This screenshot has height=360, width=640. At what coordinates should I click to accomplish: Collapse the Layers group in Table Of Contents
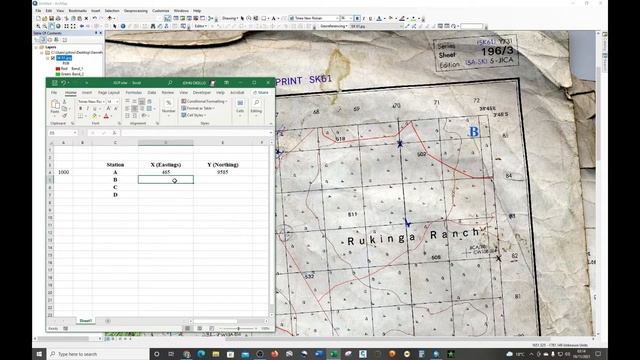pos(36,47)
